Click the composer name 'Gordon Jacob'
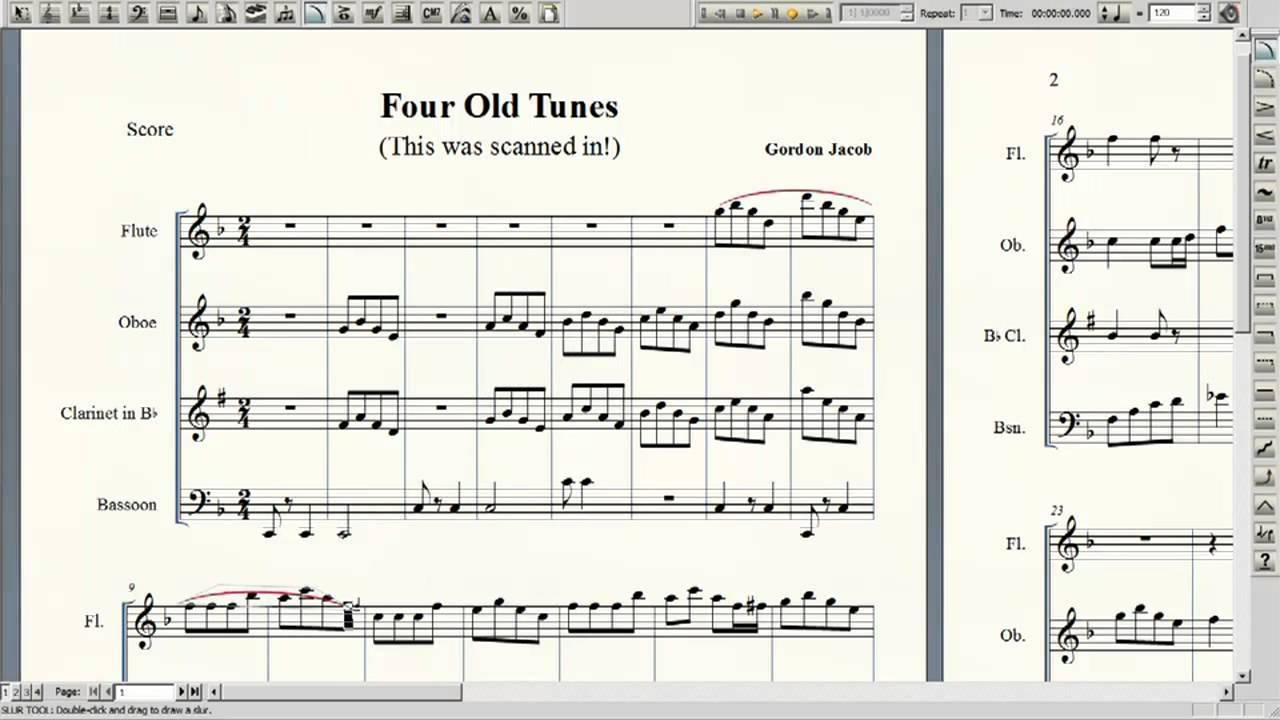Image resolution: width=1280 pixels, height=720 pixels. [818, 149]
